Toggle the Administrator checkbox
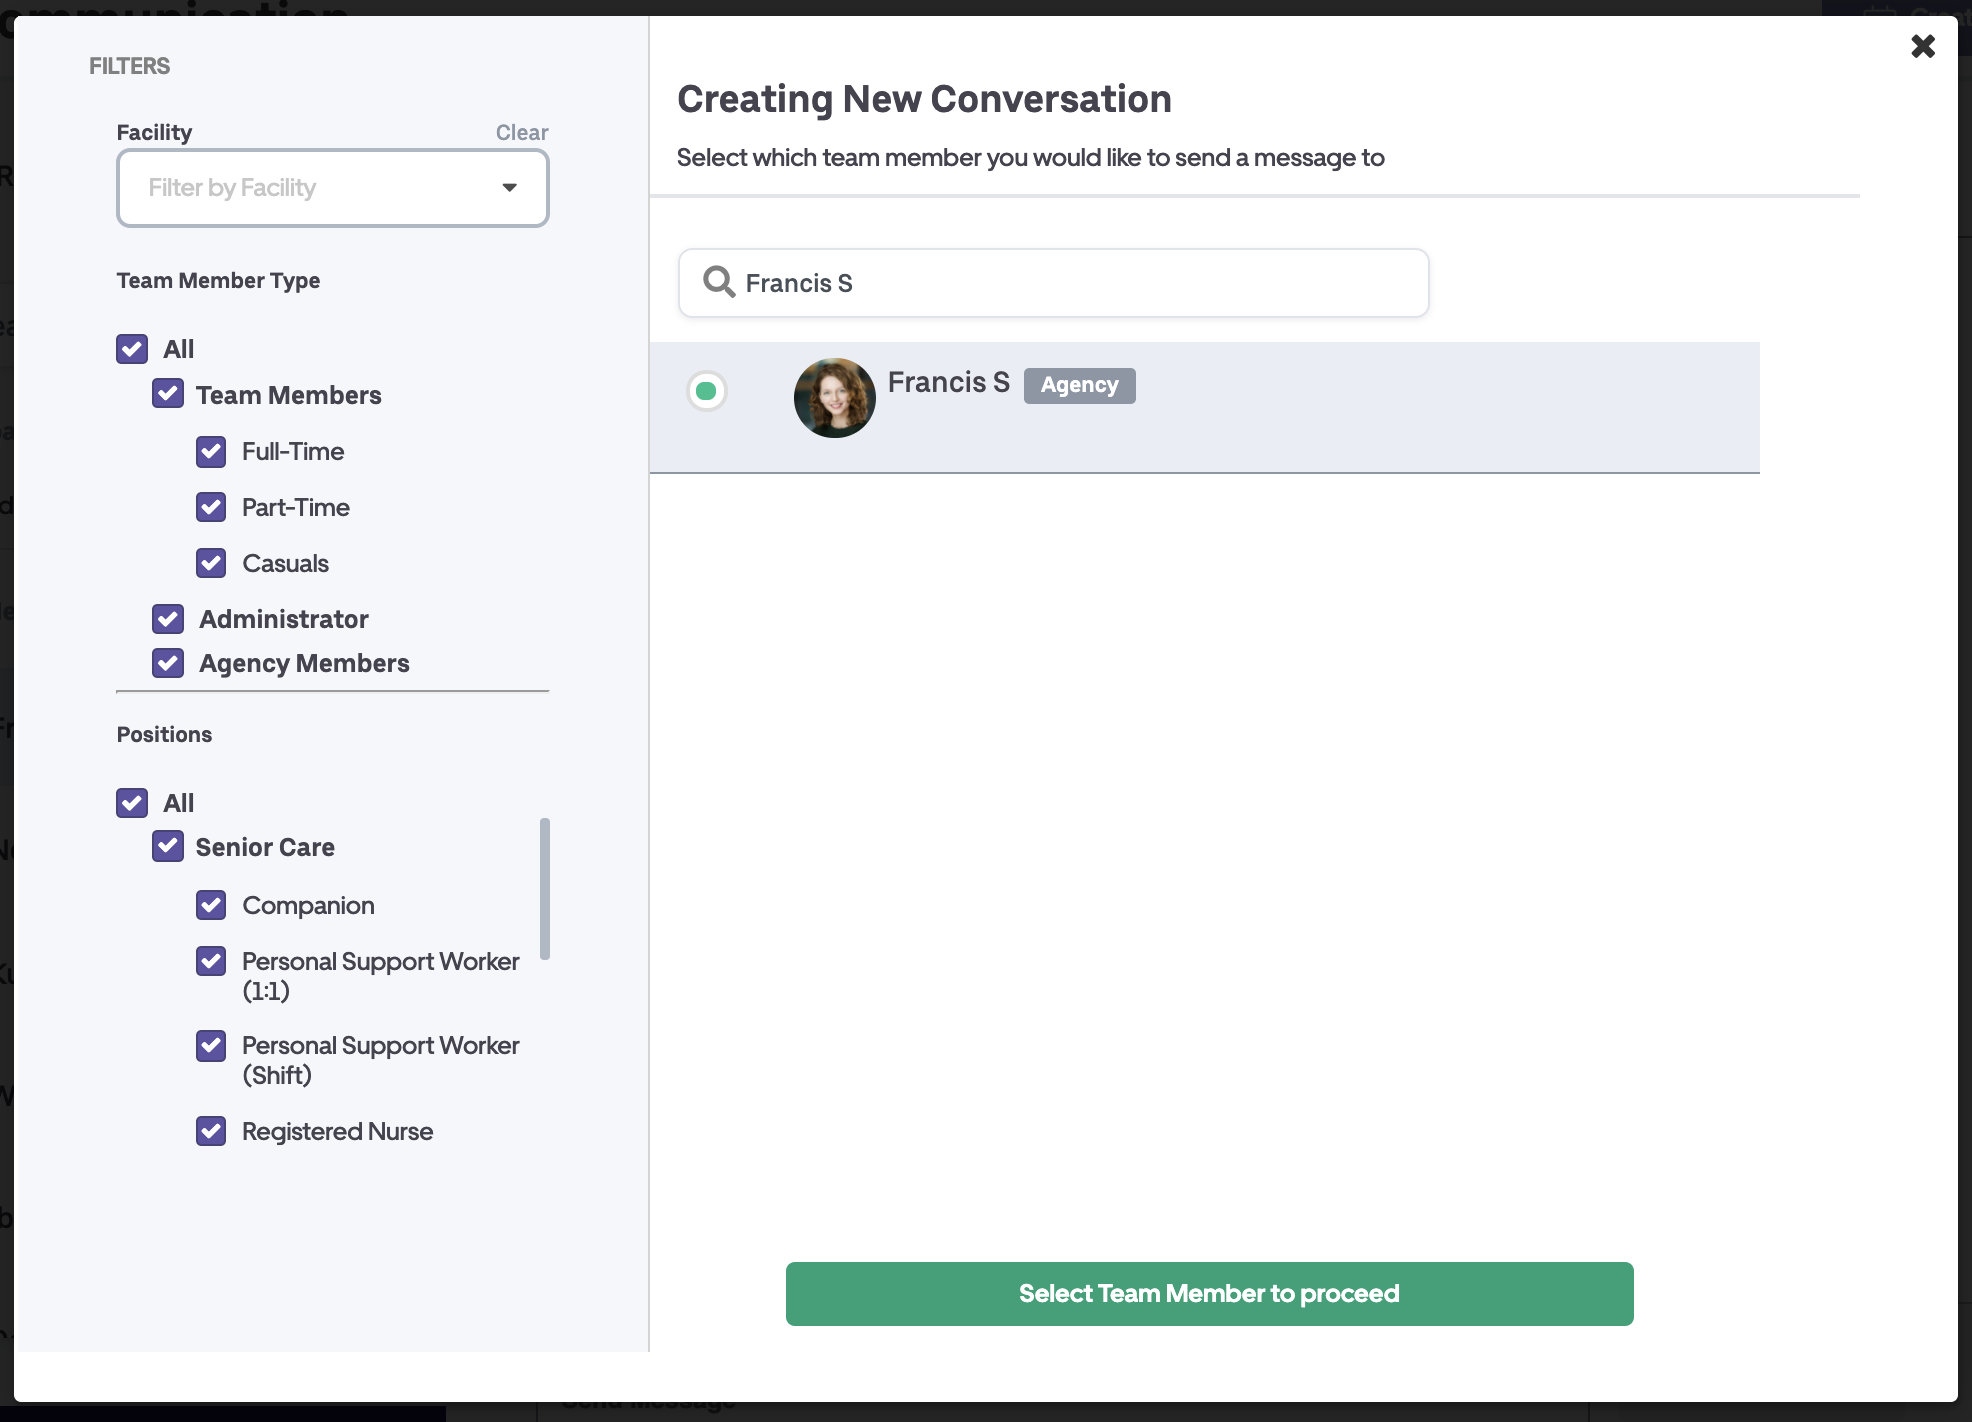The image size is (1972, 1422). tap(168, 619)
